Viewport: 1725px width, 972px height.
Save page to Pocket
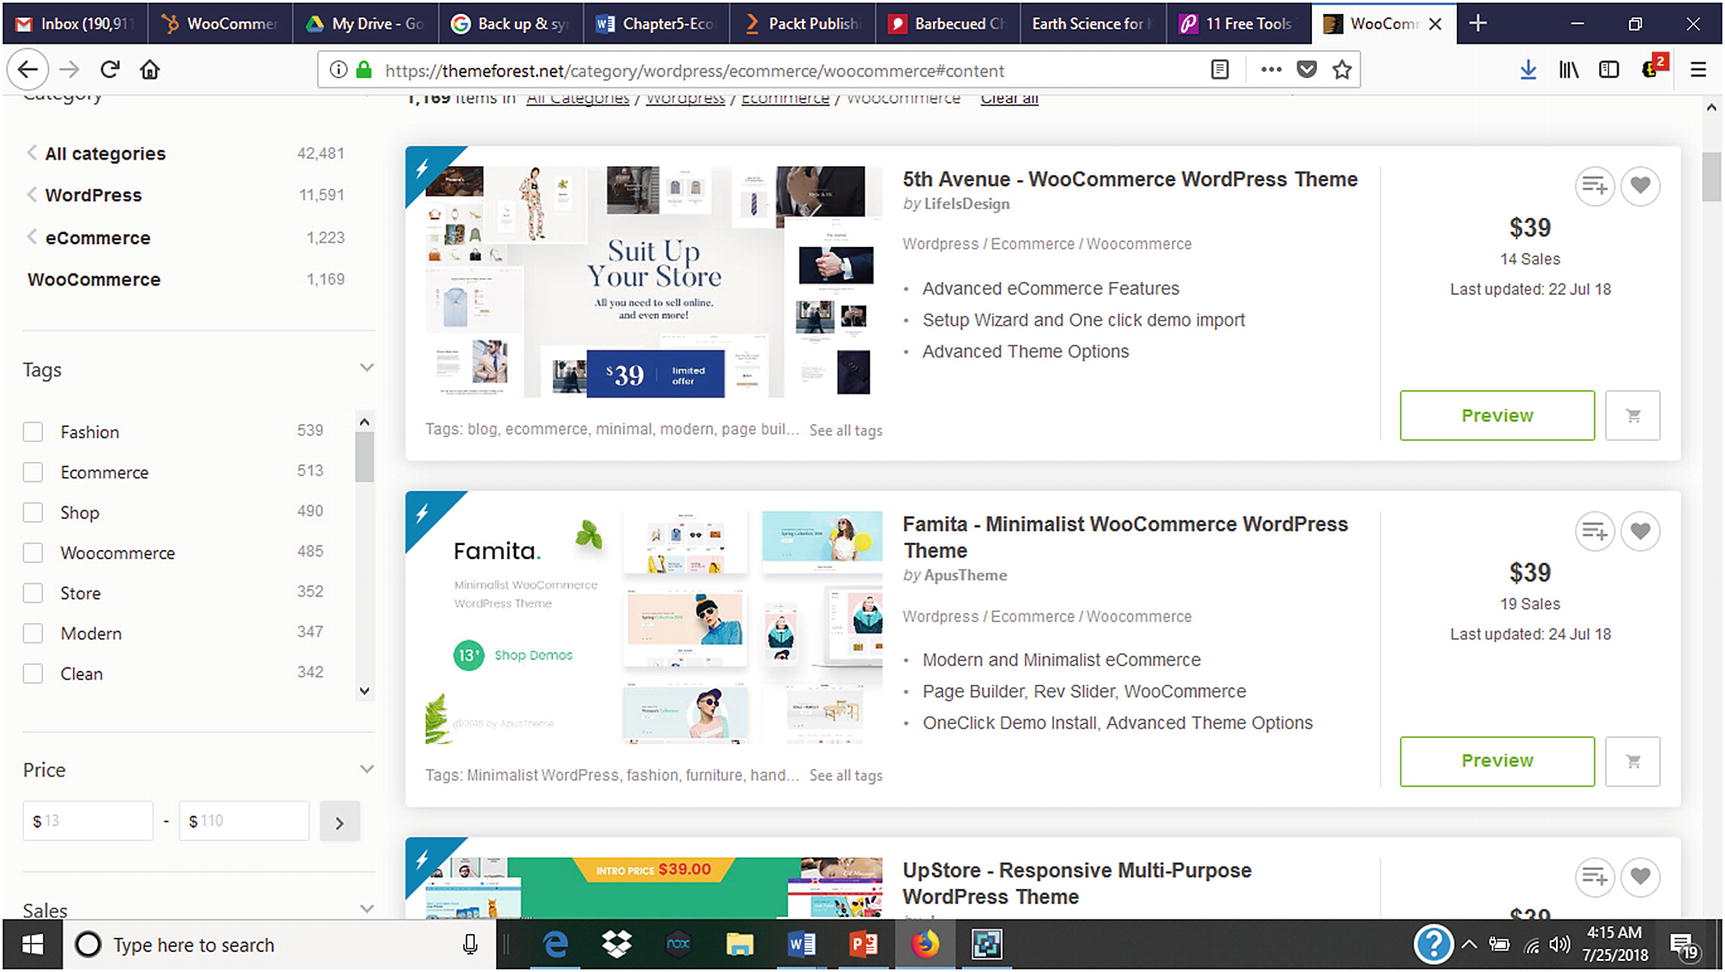point(1307,70)
